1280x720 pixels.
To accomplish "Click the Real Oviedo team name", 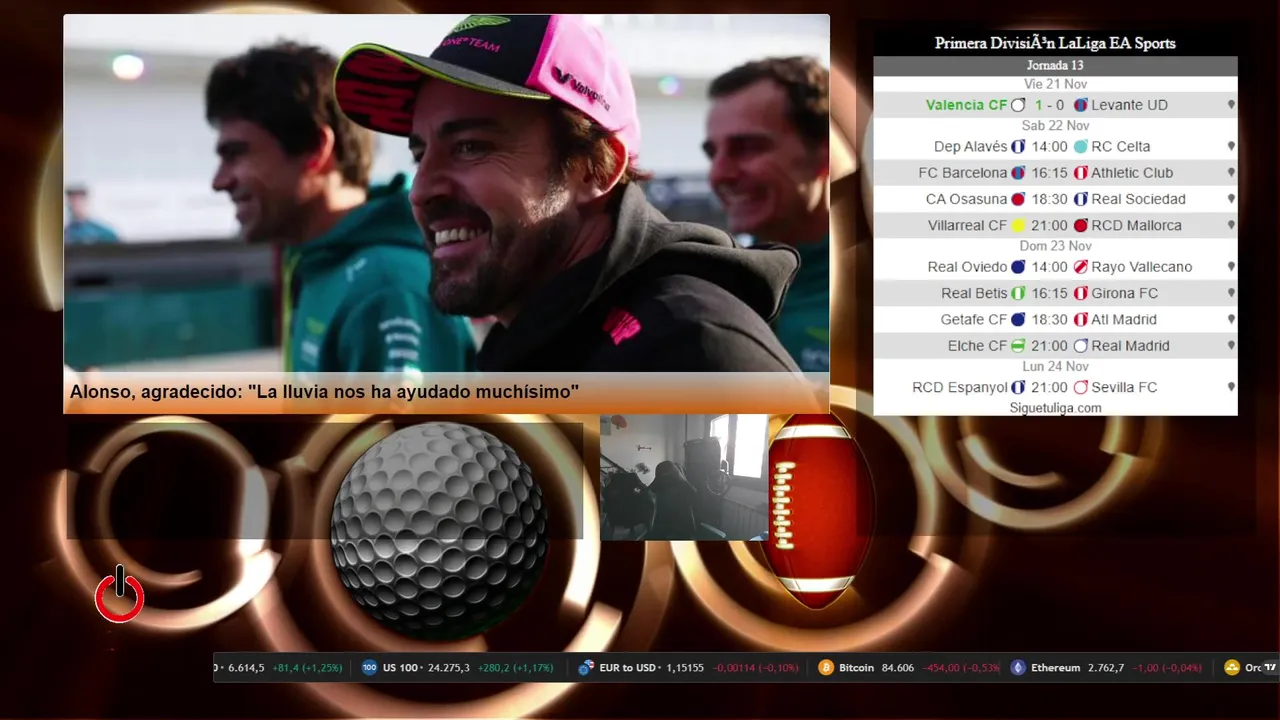I will (967, 267).
